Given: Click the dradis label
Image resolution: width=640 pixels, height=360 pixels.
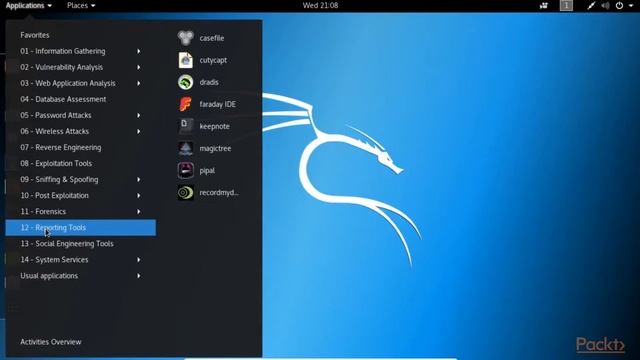Looking at the screenshot, I should (209, 82).
